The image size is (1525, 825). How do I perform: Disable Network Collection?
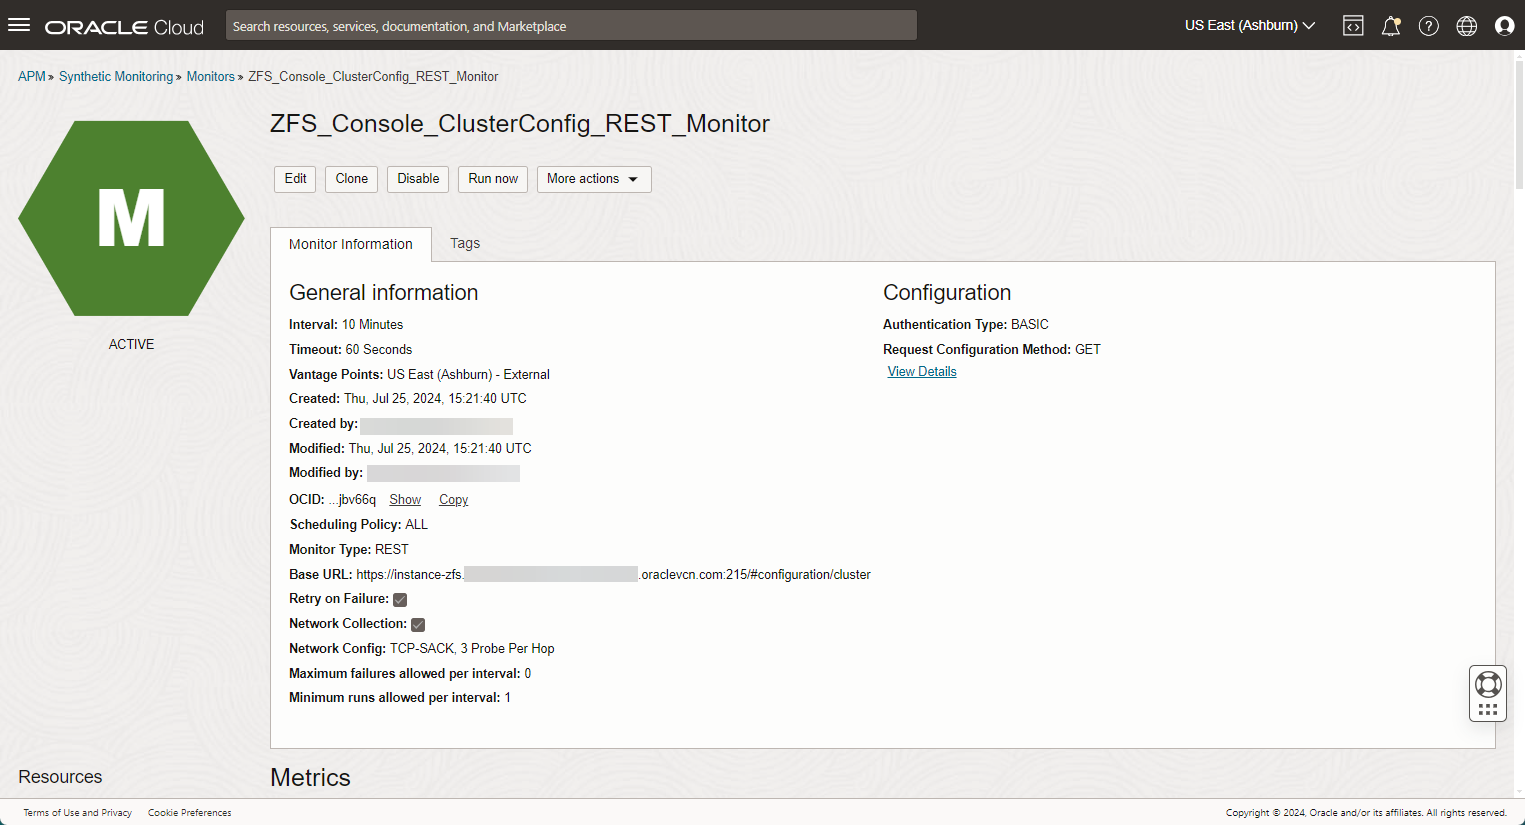click(417, 624)
